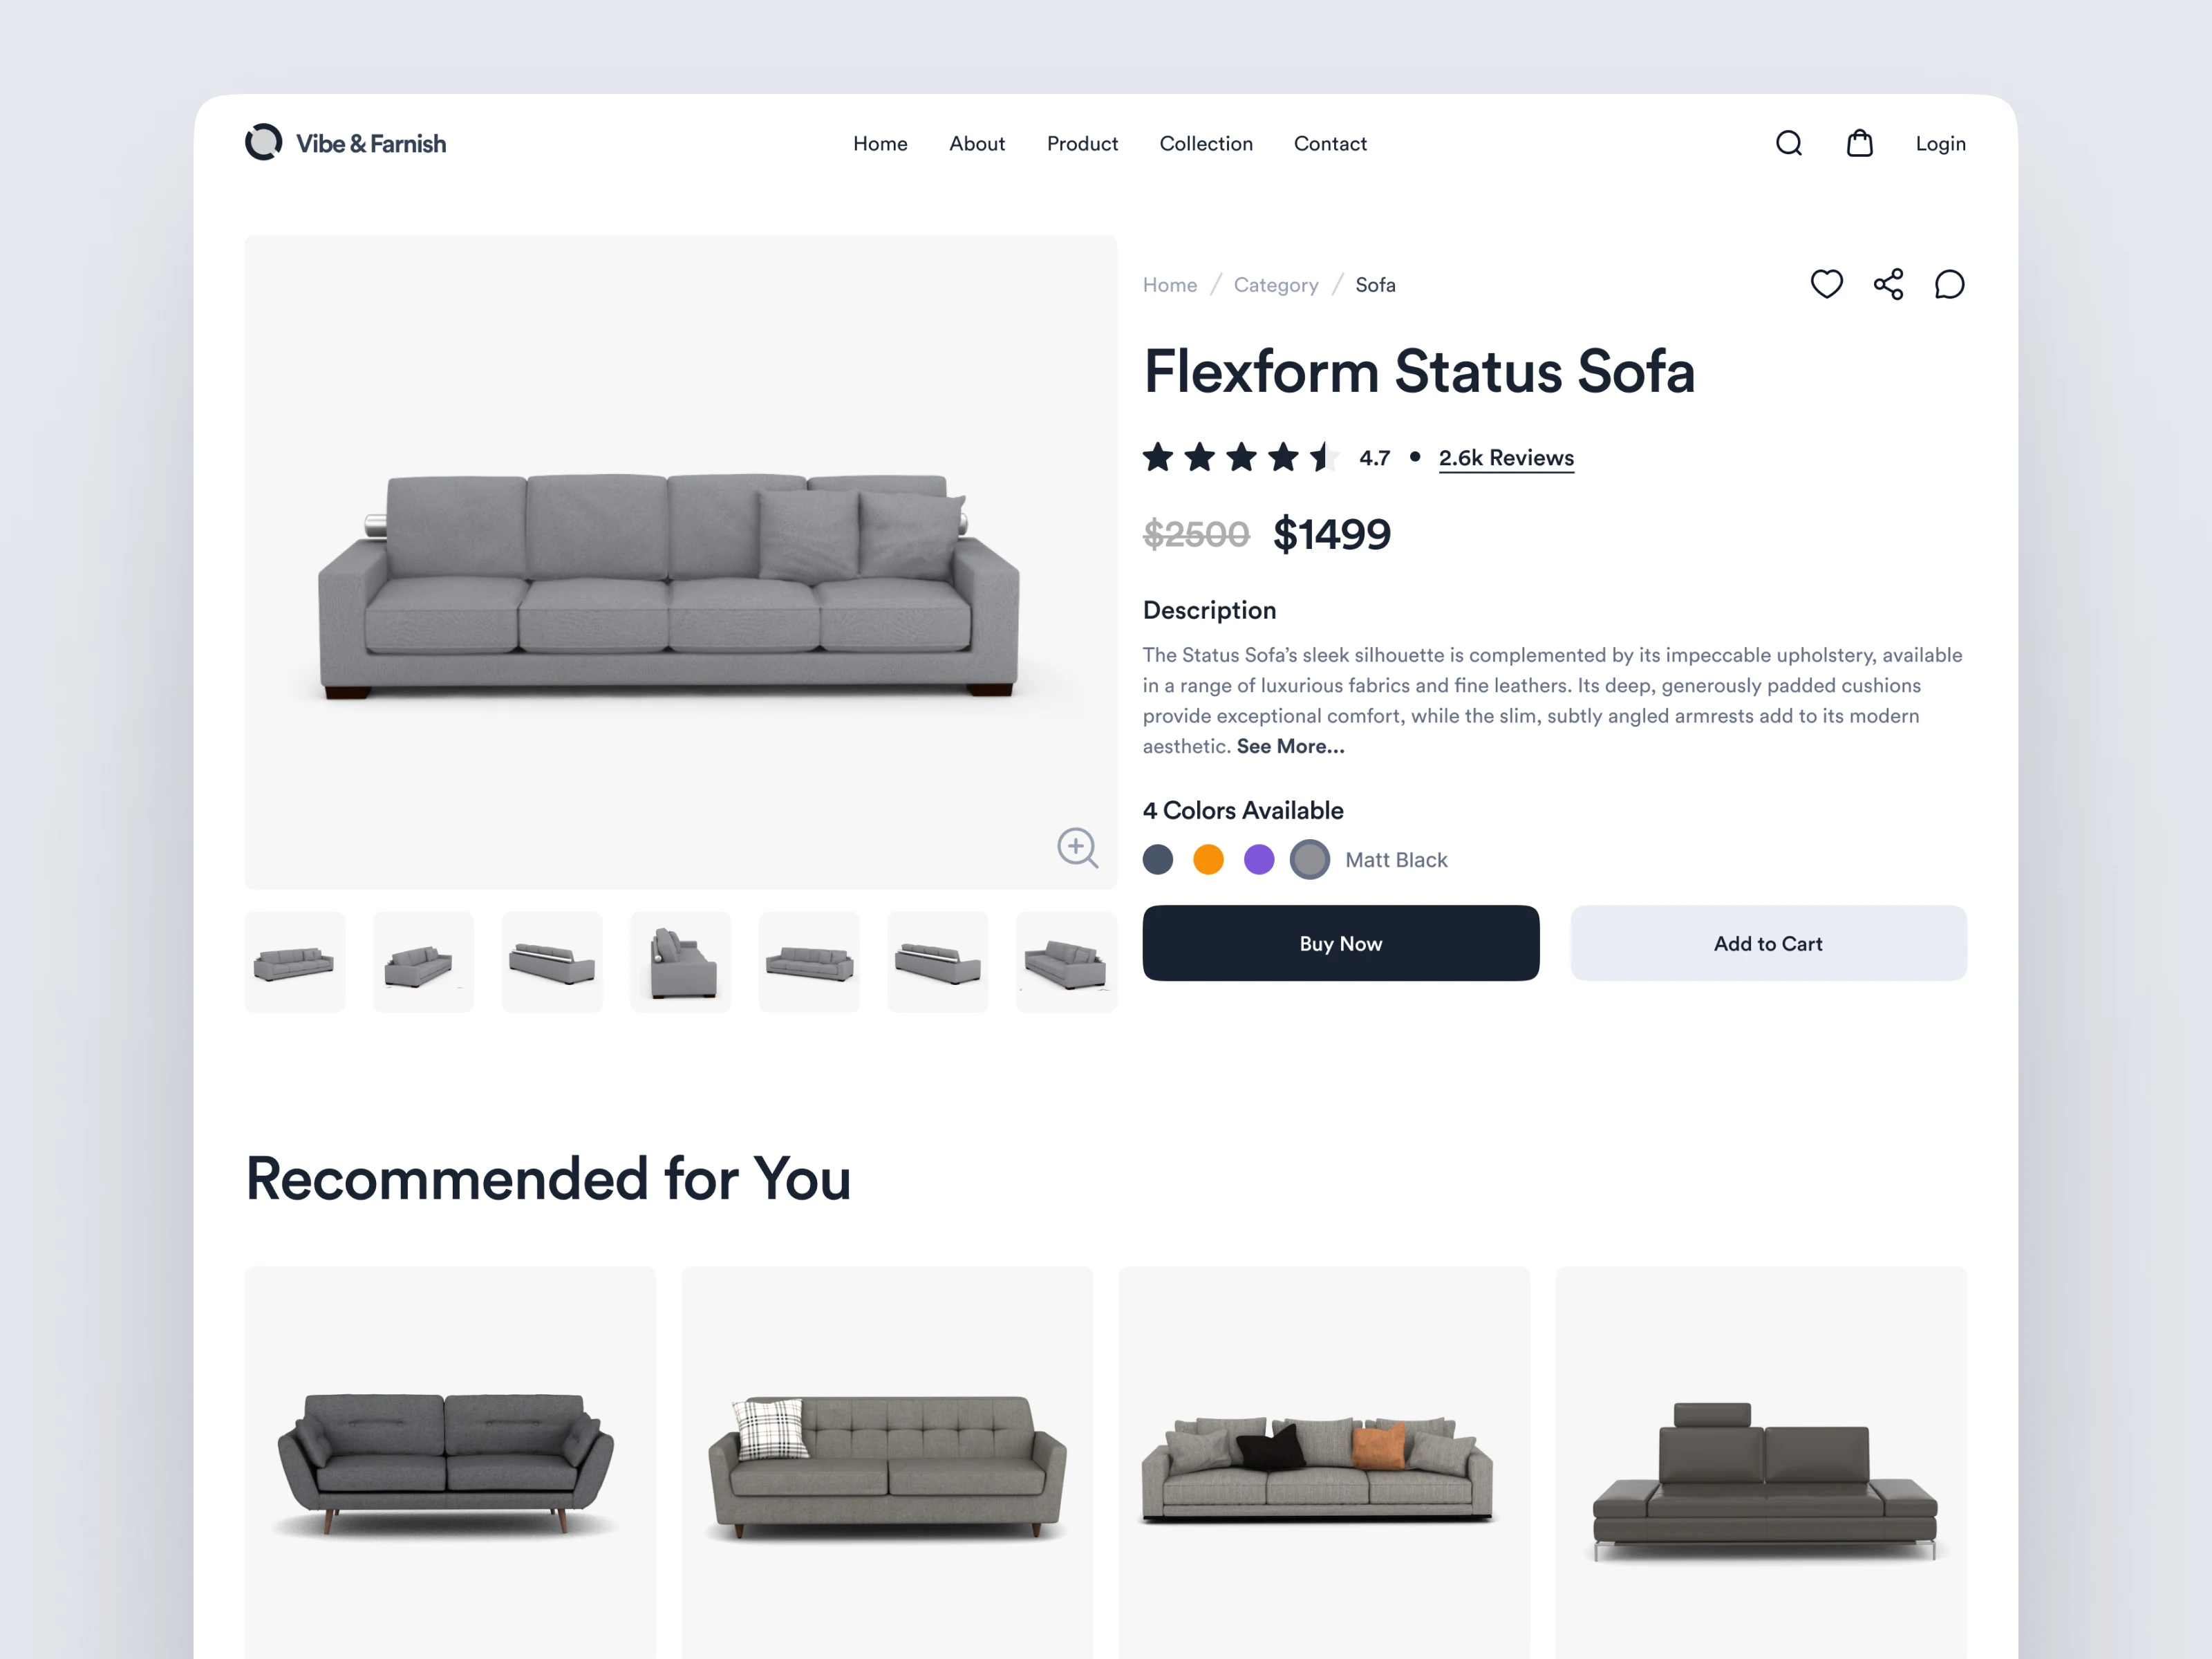Add sofa to wishlist with heart icon
Screen dimensions: 2212x1659
(x=1826, y=284)
